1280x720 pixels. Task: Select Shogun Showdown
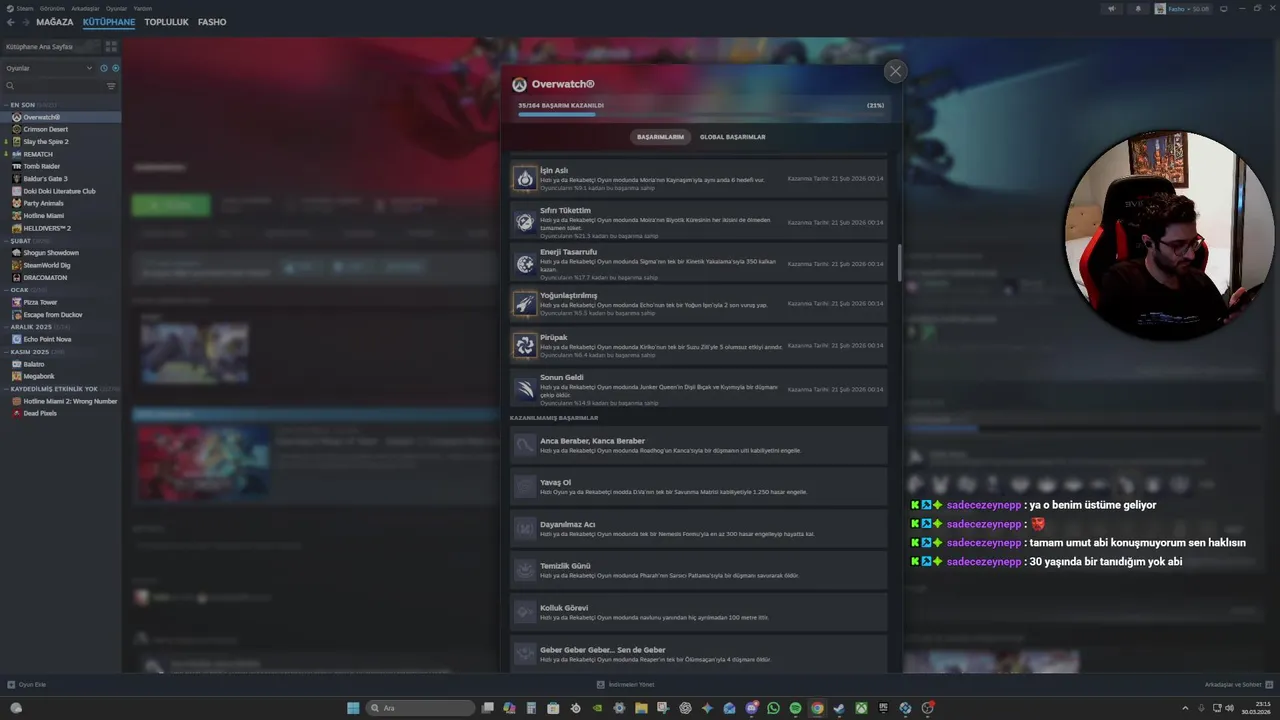[62, 253]
